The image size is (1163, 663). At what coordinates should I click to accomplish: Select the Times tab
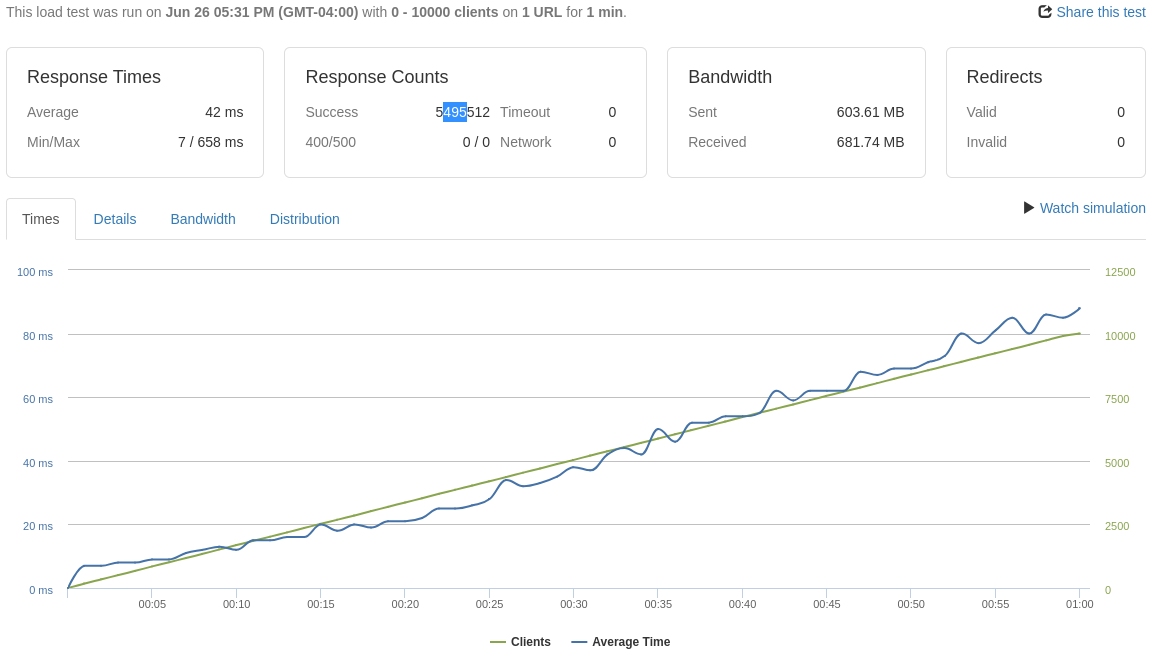click(x=41, y=219)
